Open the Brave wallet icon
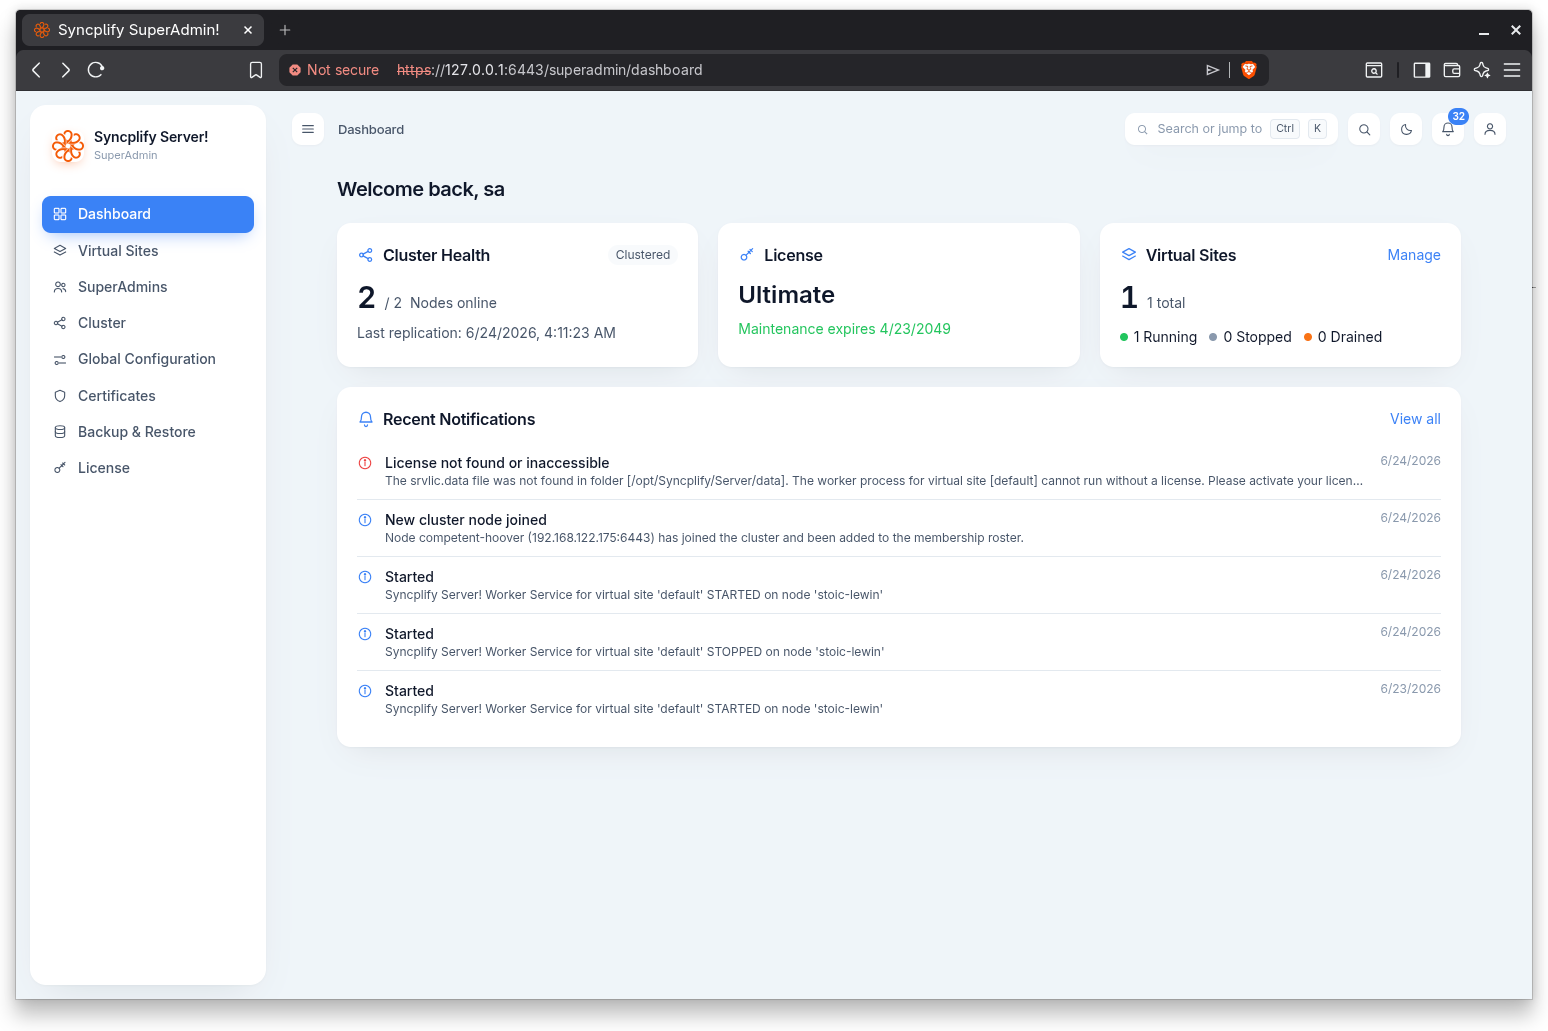 (x=1452, y=70)
